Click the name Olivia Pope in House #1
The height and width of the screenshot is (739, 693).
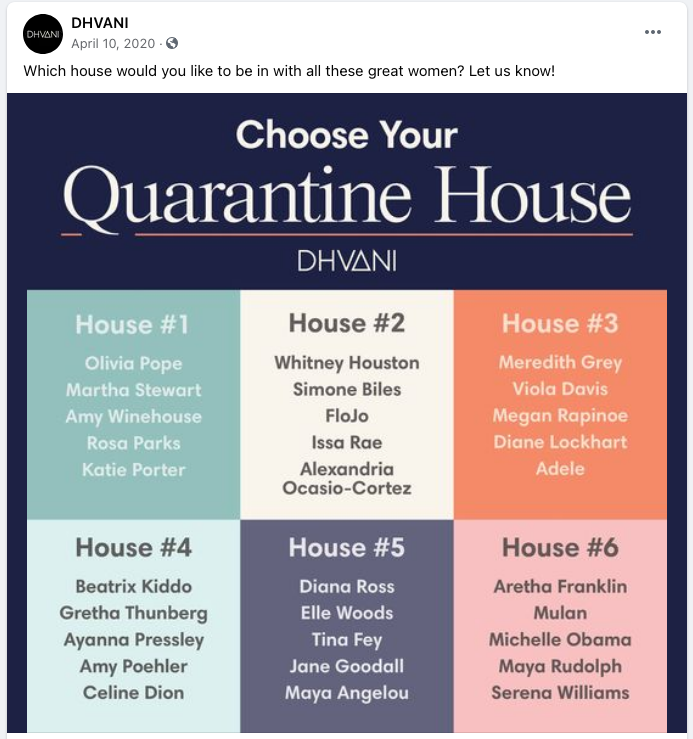click(x=133, y=364)
